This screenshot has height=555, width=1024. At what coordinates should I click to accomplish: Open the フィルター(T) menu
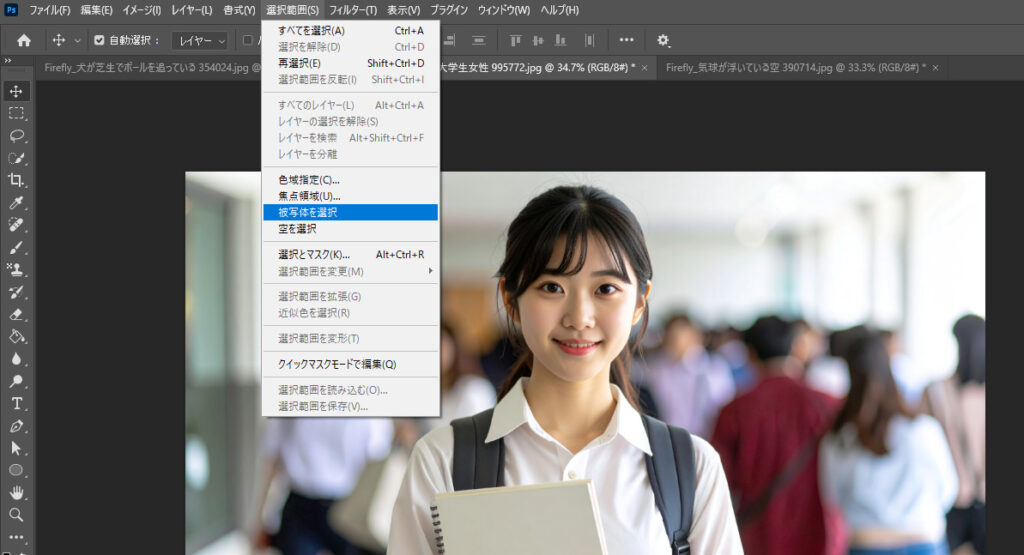point(353,10)
